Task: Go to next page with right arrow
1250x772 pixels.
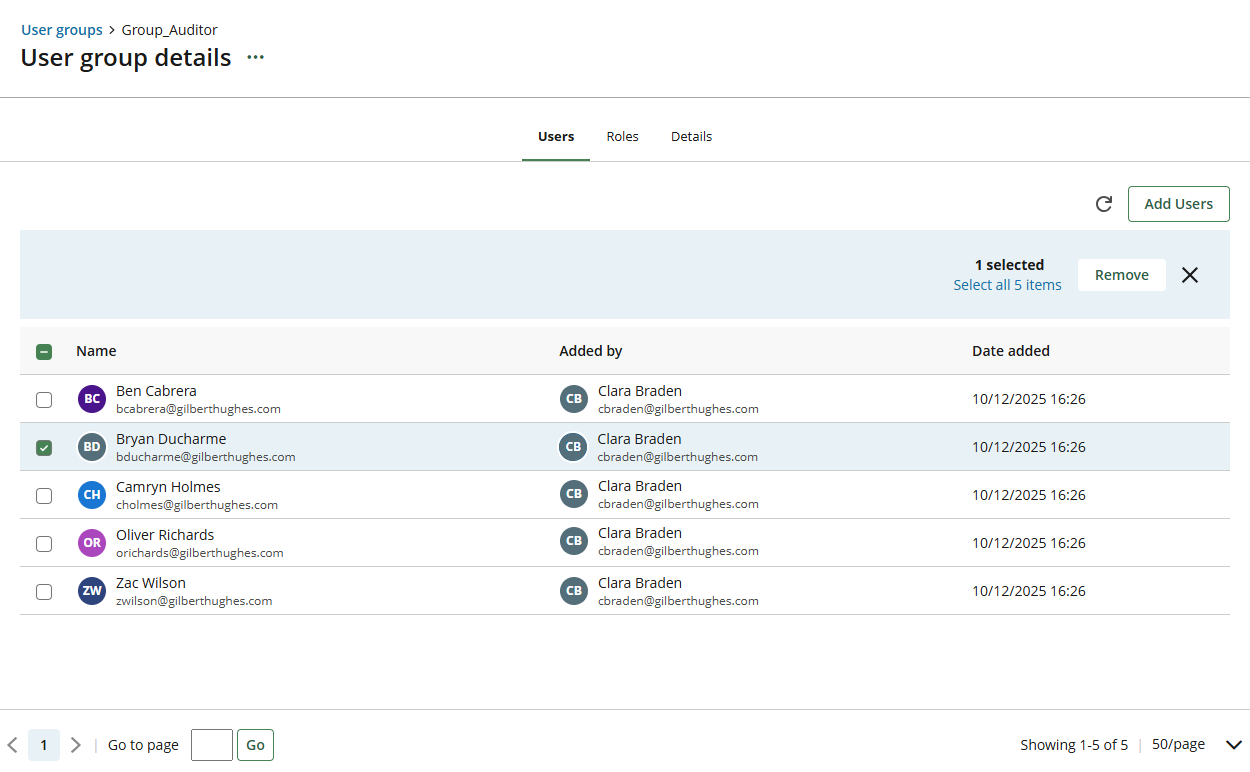Action: click(x=76, y=745)
